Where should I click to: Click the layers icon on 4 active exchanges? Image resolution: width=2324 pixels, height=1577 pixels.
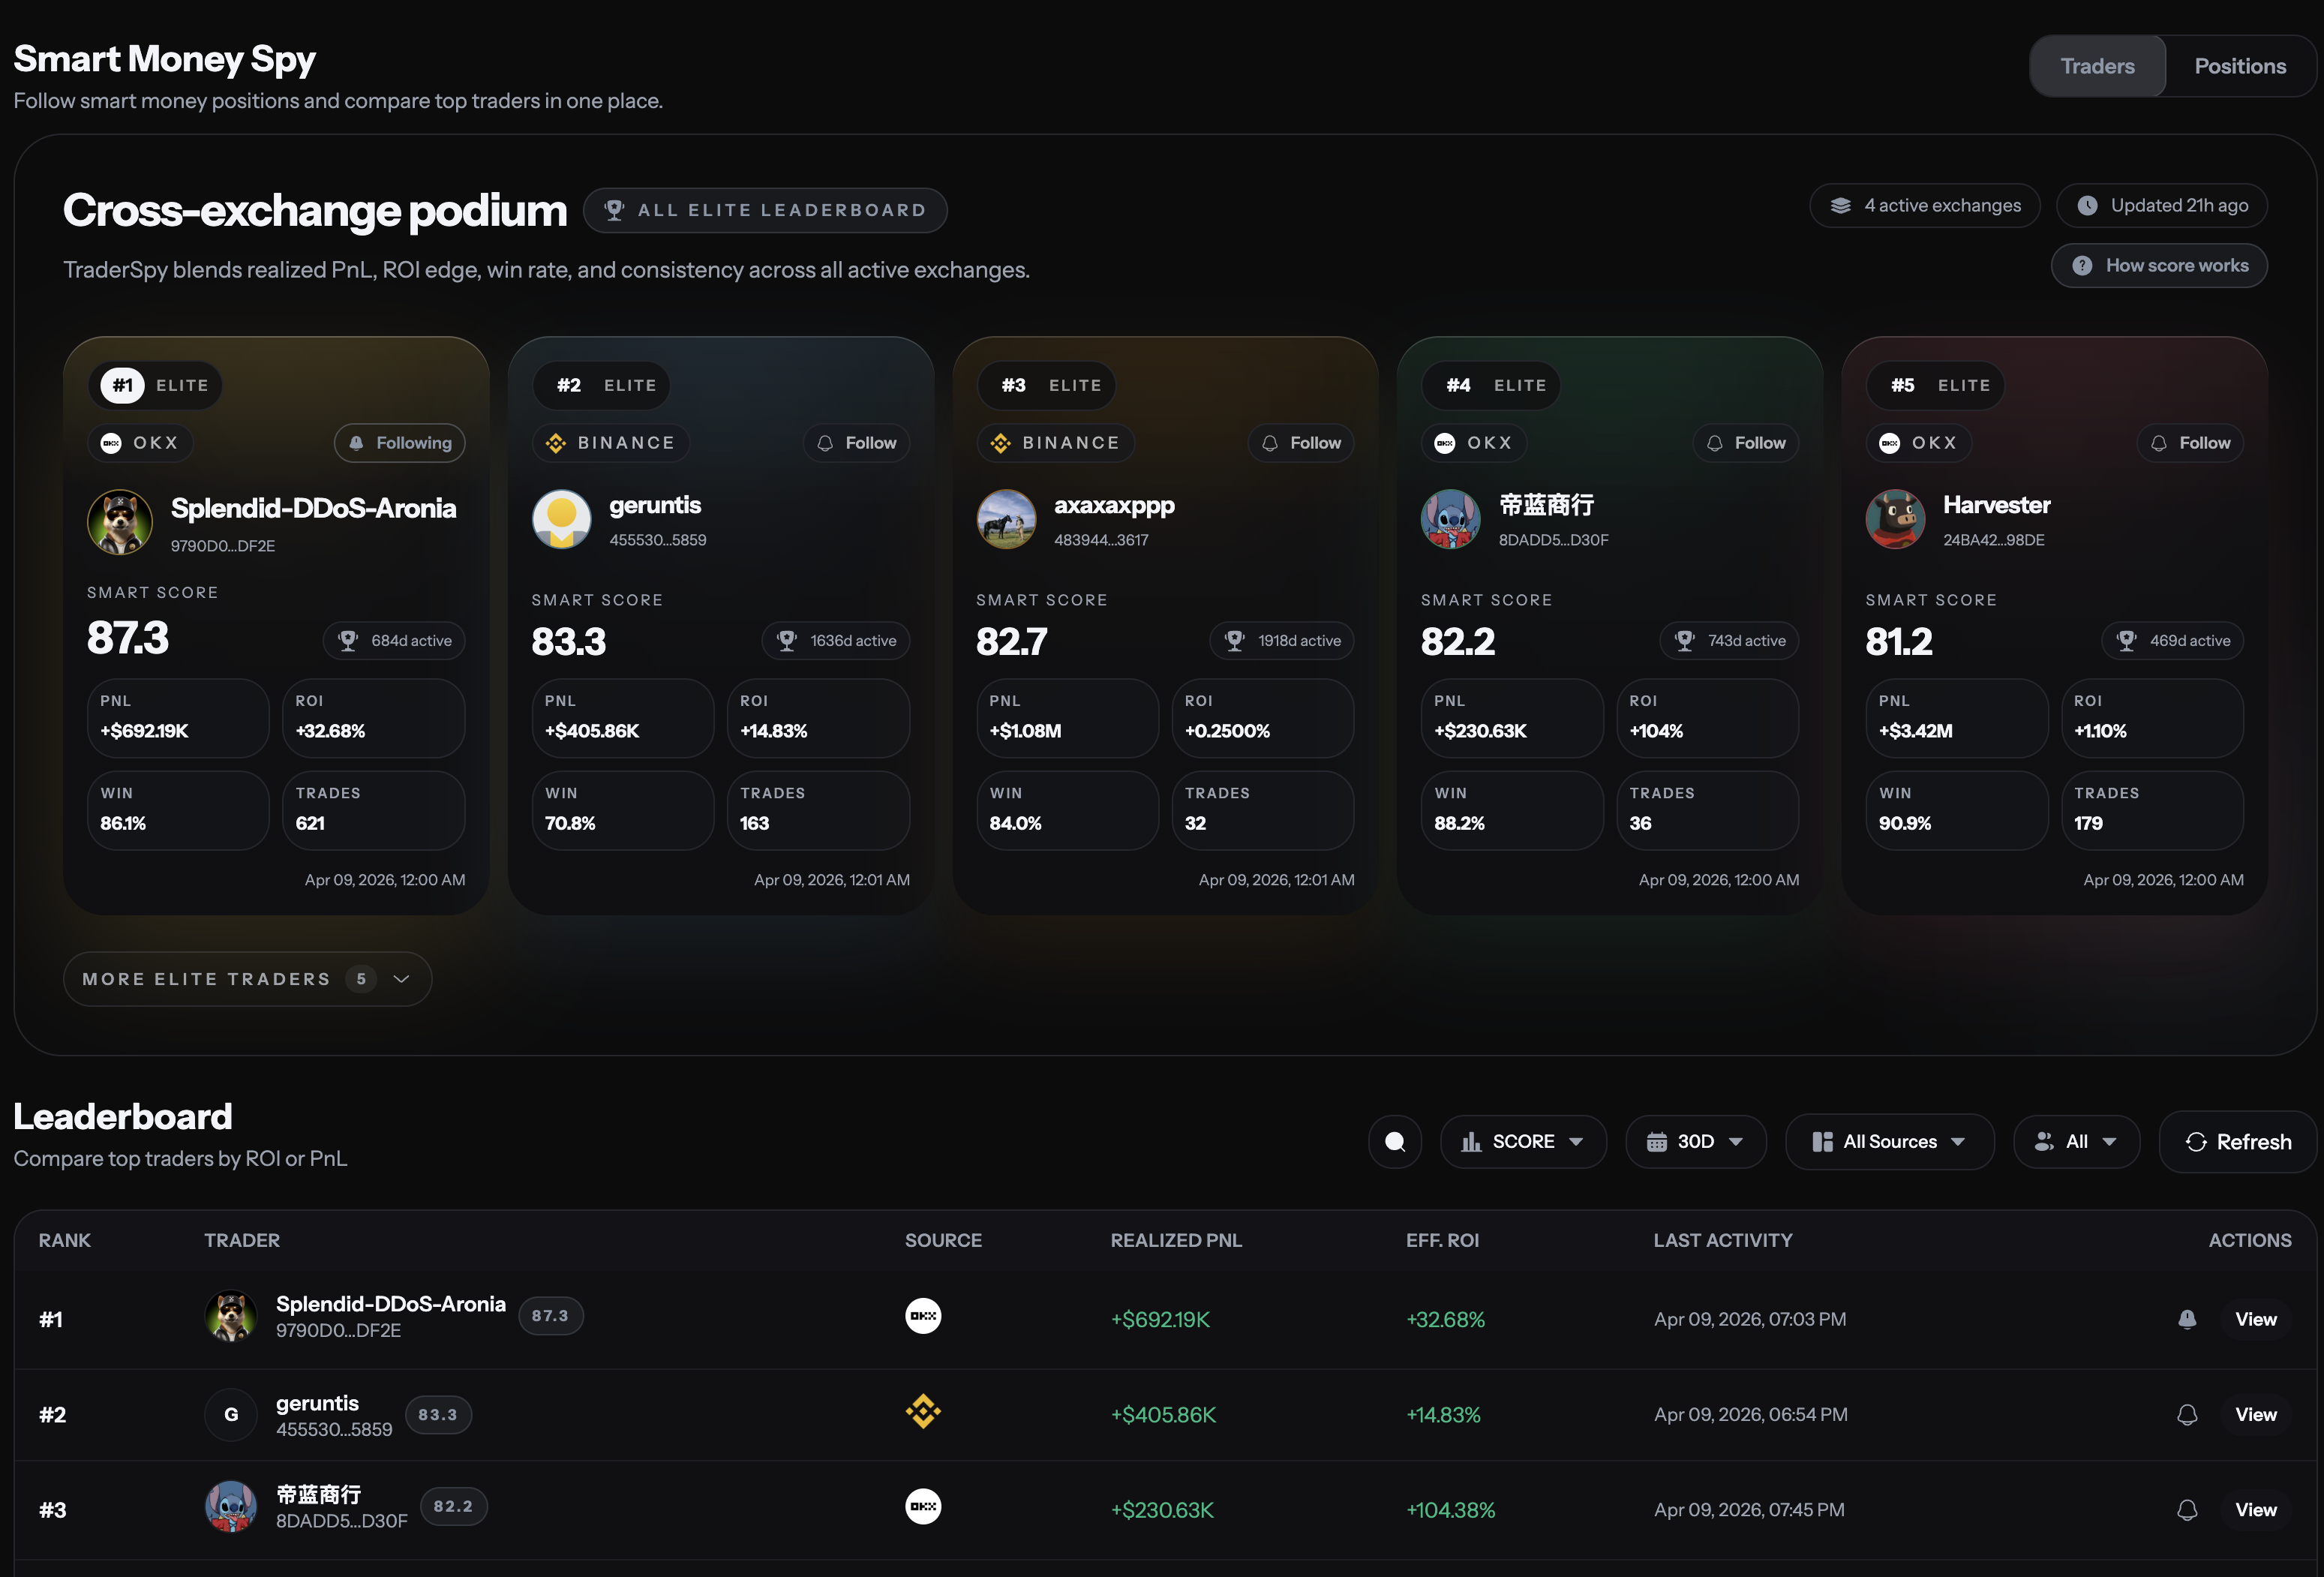[1840, 205]
